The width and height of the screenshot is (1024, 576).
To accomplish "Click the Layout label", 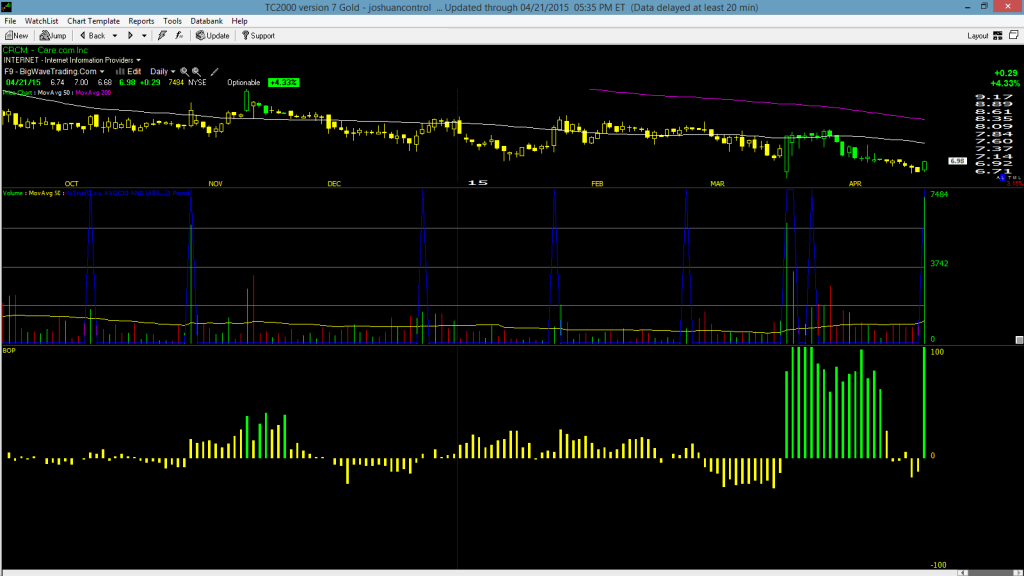I will (x=978, y=36).
